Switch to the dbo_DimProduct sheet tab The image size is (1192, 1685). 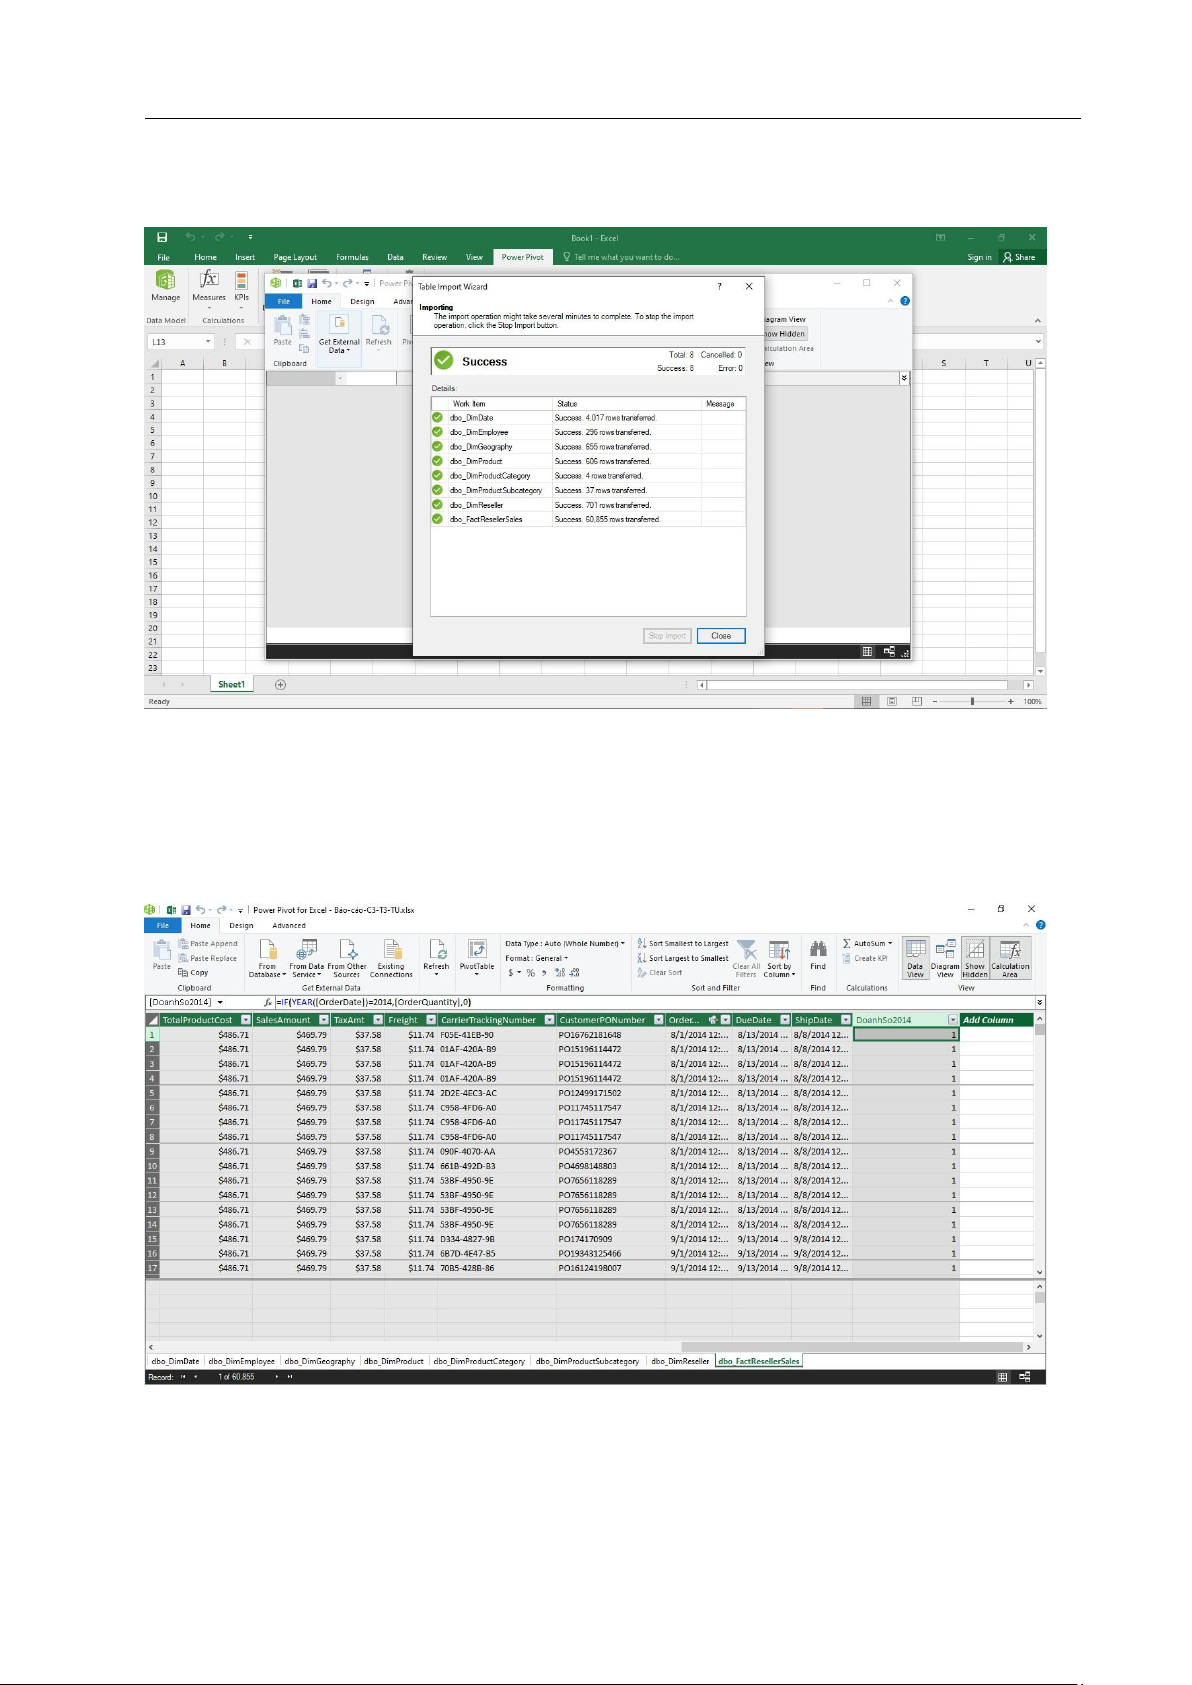(x=394, y=1361)
